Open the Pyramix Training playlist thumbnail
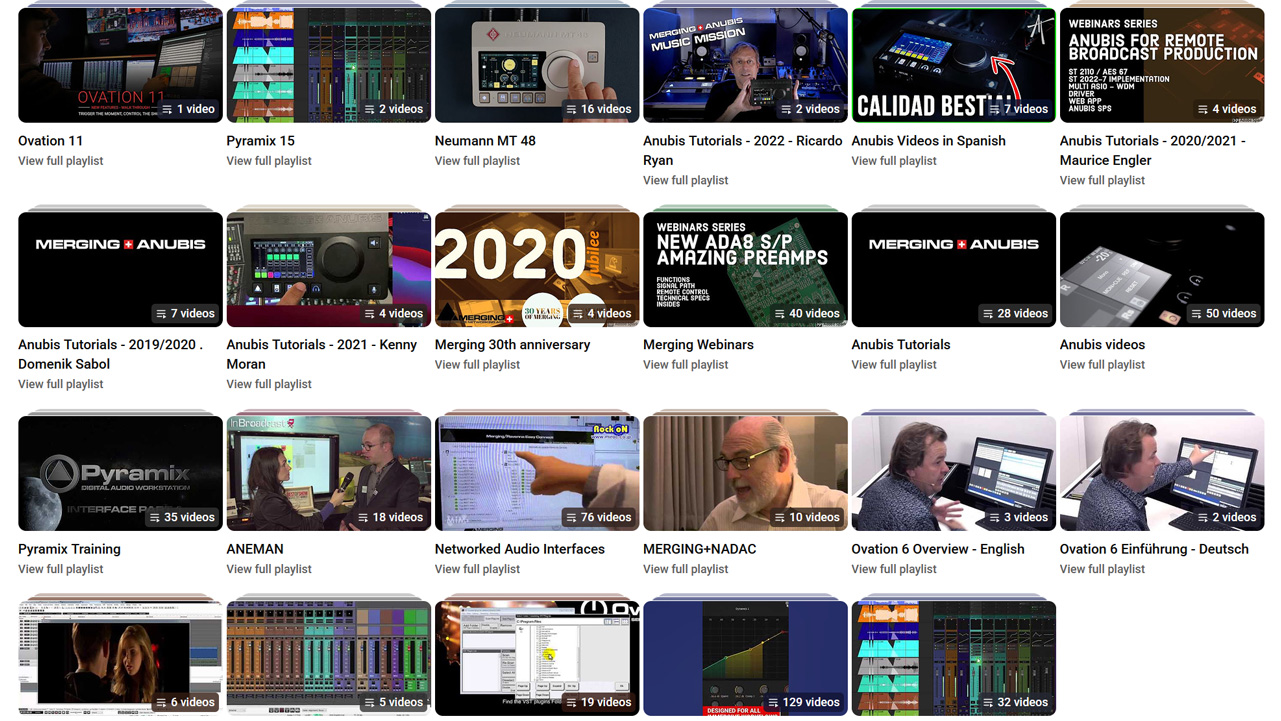The image size is (1281, 721). pyautogui.click(x=120, y=473)
